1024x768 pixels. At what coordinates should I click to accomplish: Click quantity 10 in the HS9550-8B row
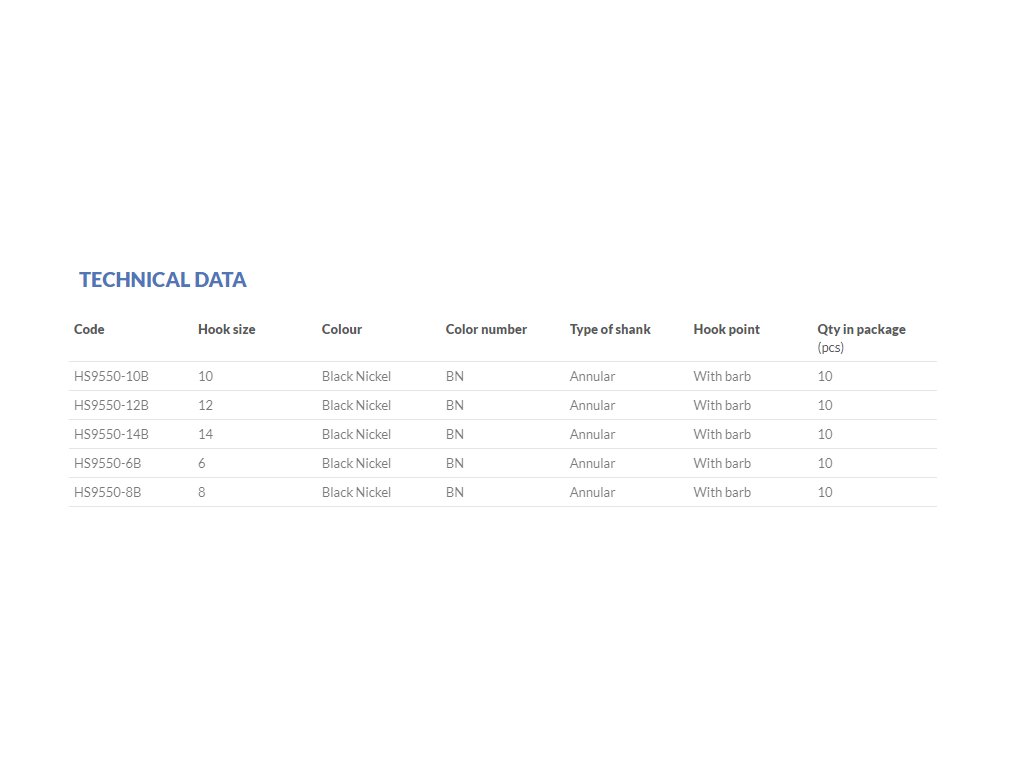[825, 492]
